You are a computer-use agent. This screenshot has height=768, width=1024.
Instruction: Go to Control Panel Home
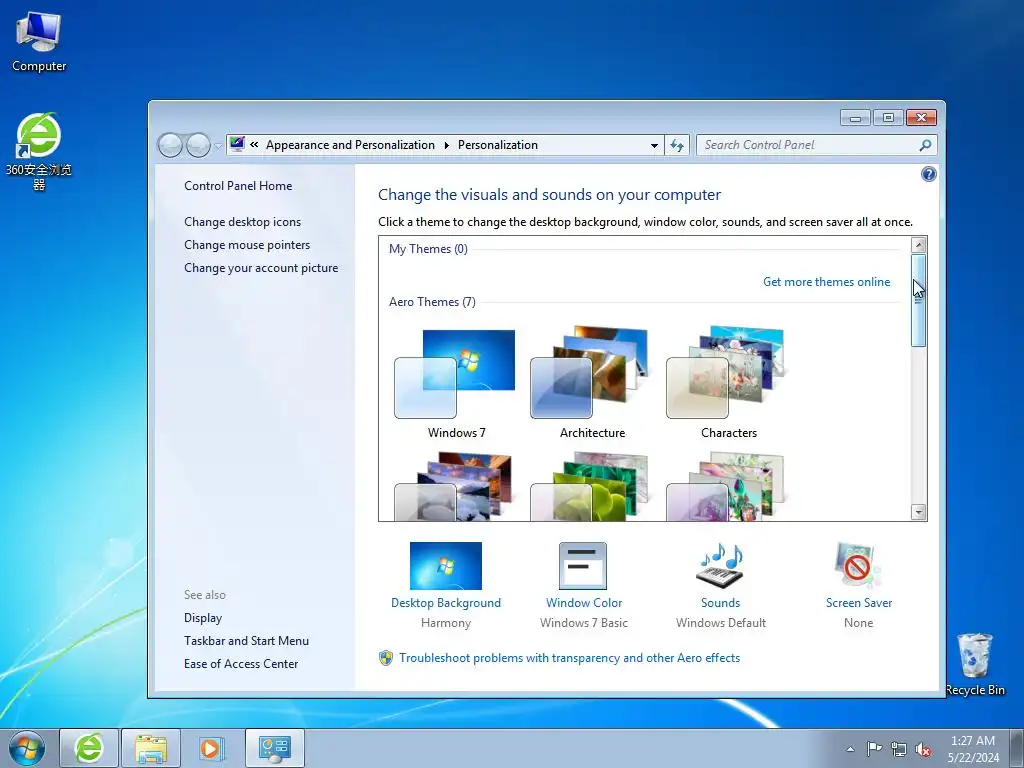(x=238, y=186)
